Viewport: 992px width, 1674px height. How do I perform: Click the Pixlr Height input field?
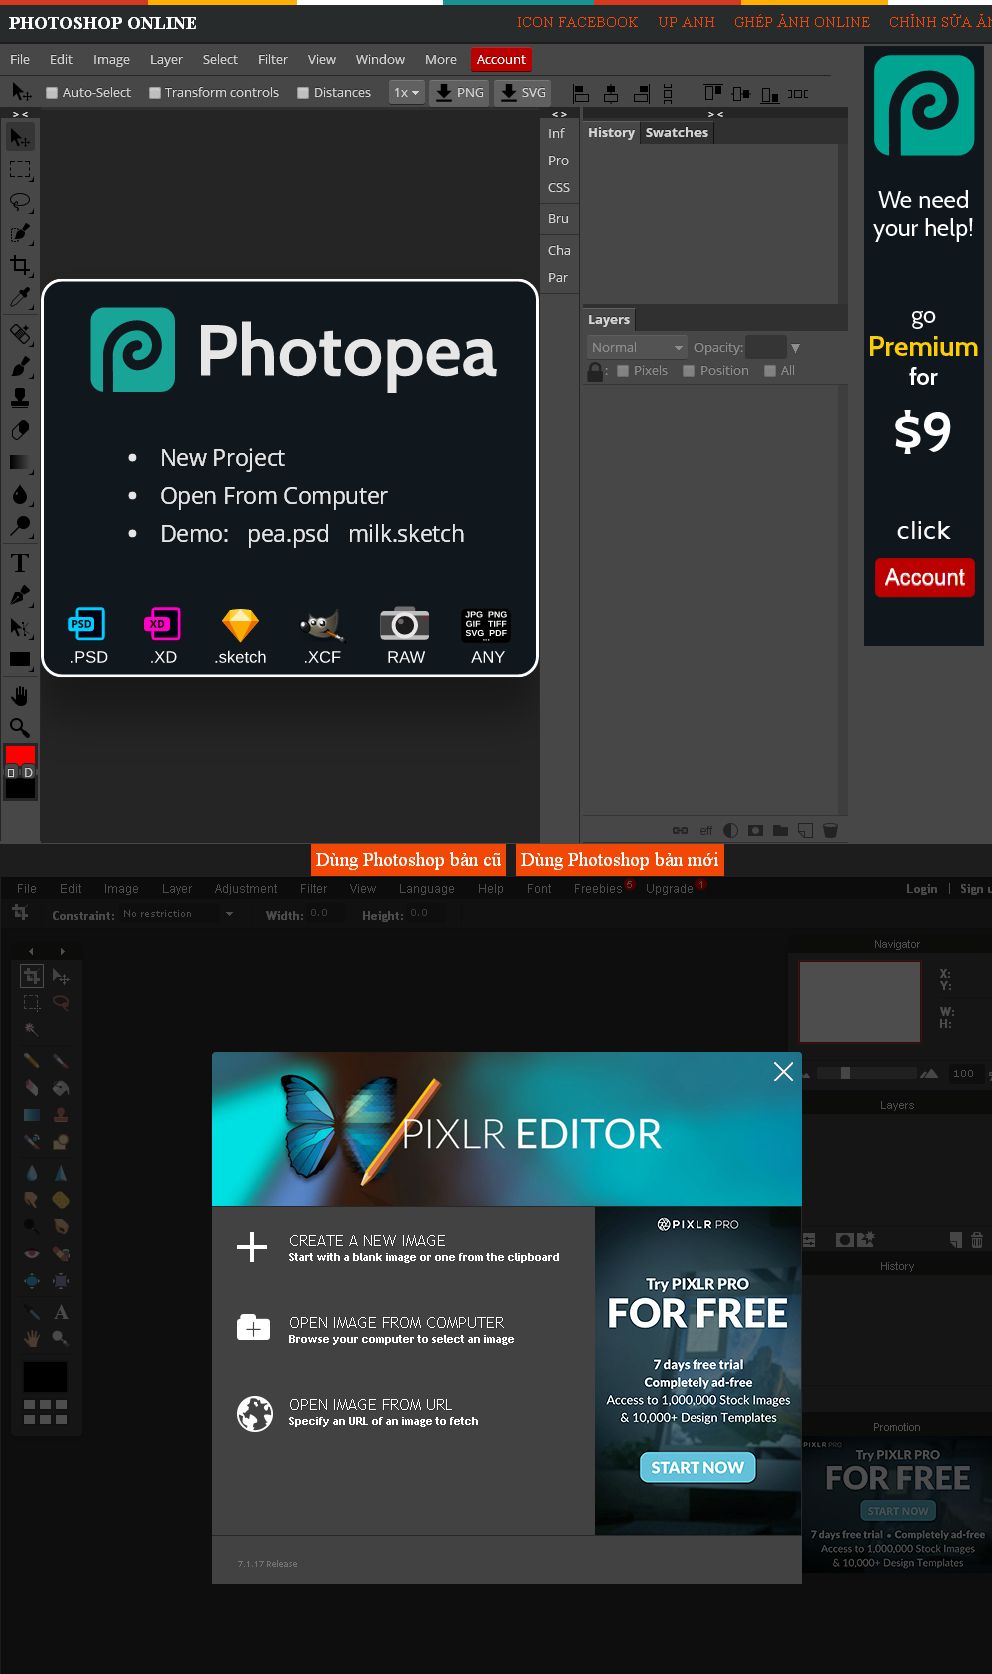click(x=428, y=914)
